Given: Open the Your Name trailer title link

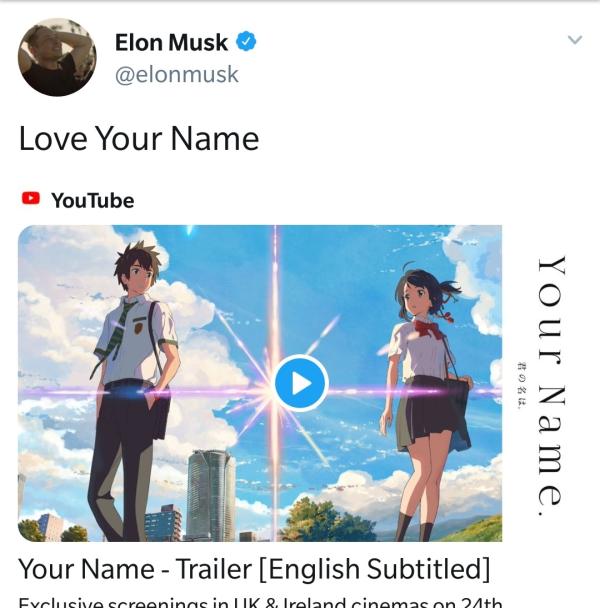Looking at the screenshot, I should tap(254, 569).
